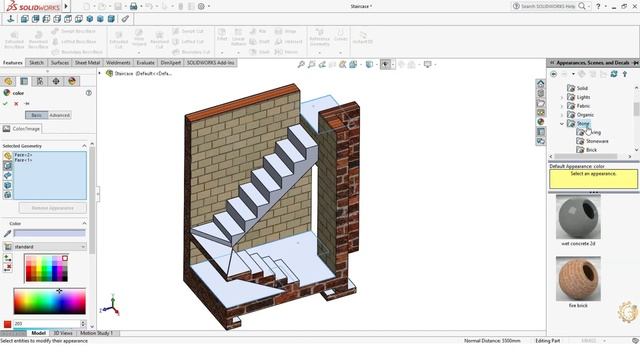Switch to the Evaluate tab

[145, 63]
